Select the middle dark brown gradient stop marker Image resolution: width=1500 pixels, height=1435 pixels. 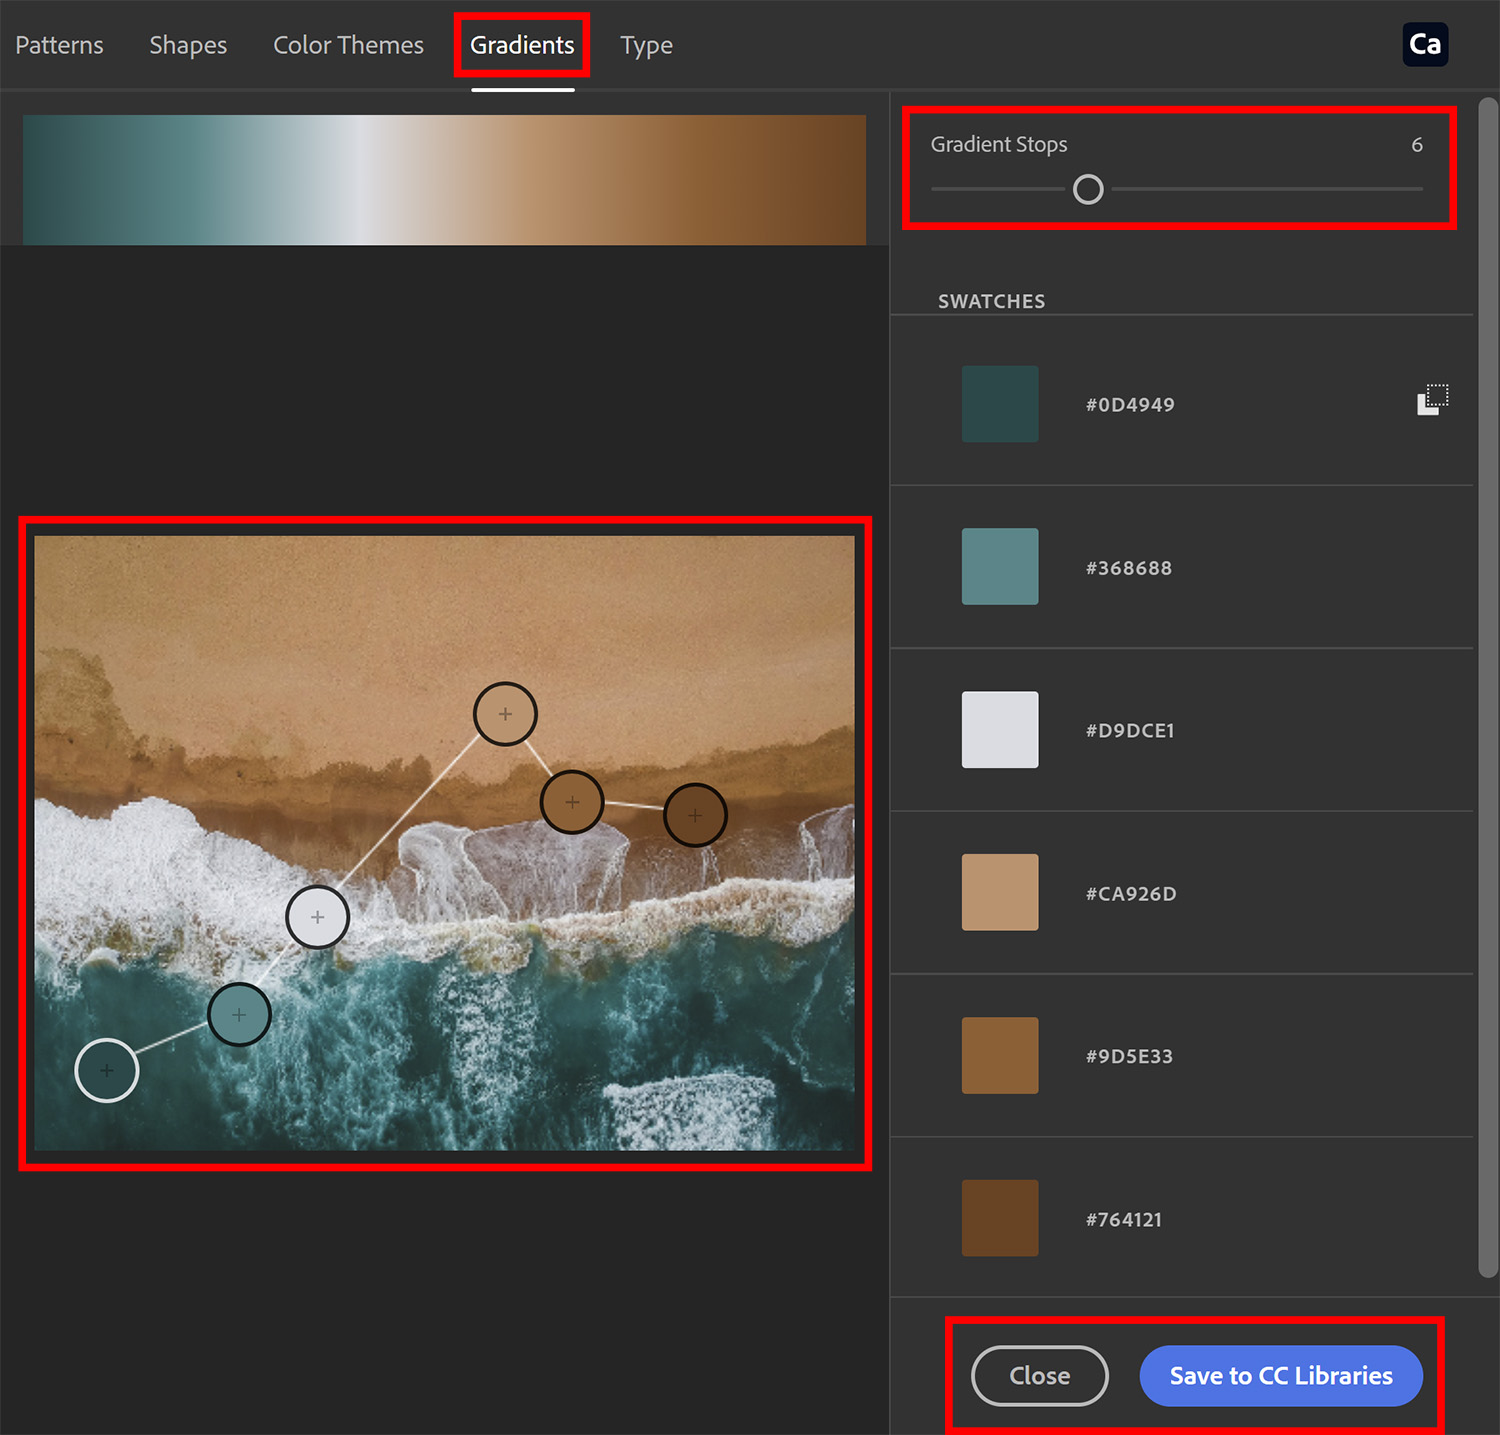point(571,801)
